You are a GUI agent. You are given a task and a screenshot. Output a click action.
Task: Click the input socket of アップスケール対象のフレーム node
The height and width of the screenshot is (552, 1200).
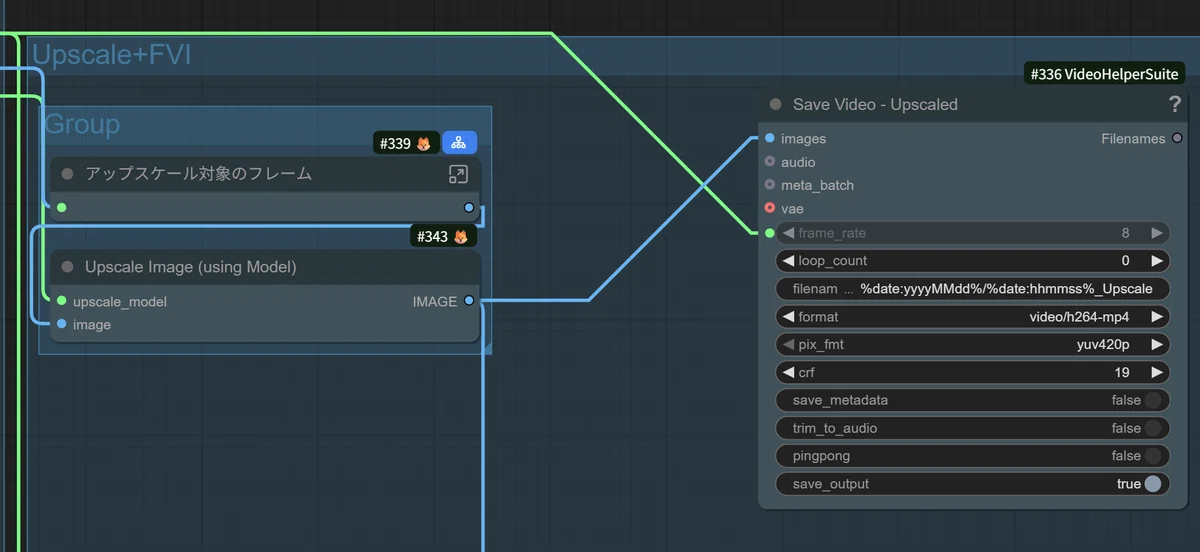point(62,207)
